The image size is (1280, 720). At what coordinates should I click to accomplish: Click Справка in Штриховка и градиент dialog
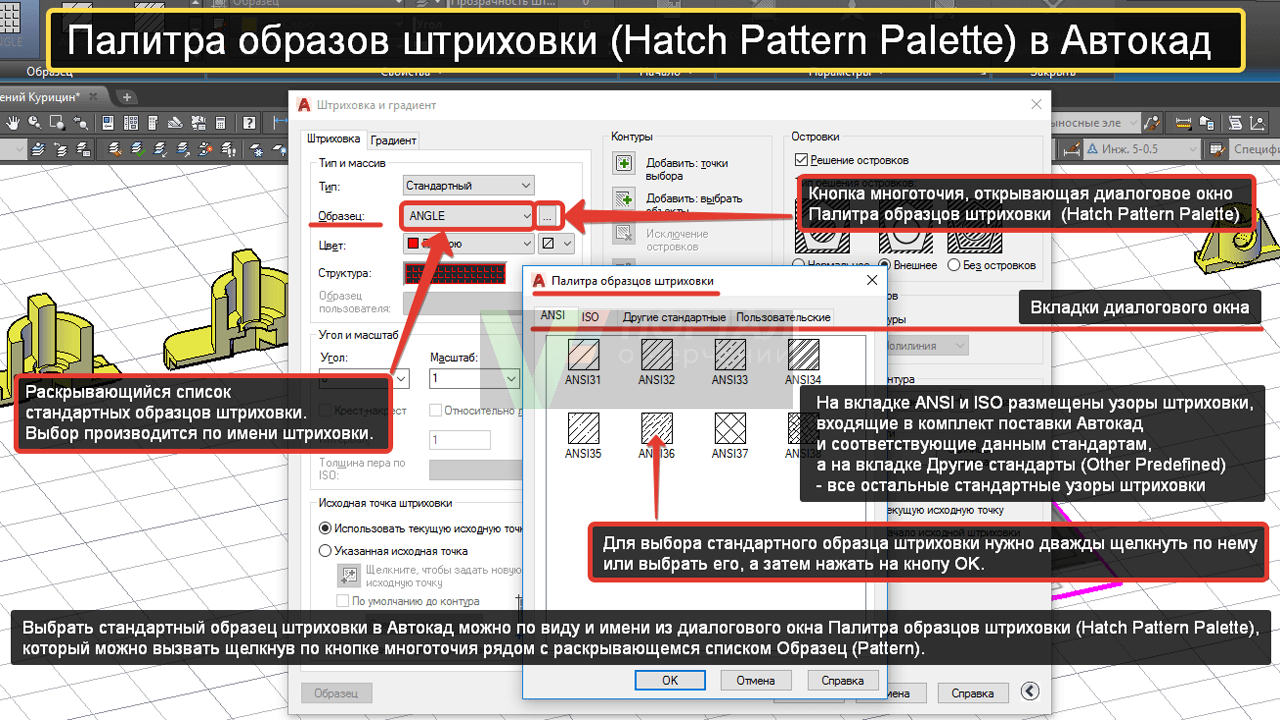pyautogui.click(x=972, y=693)
